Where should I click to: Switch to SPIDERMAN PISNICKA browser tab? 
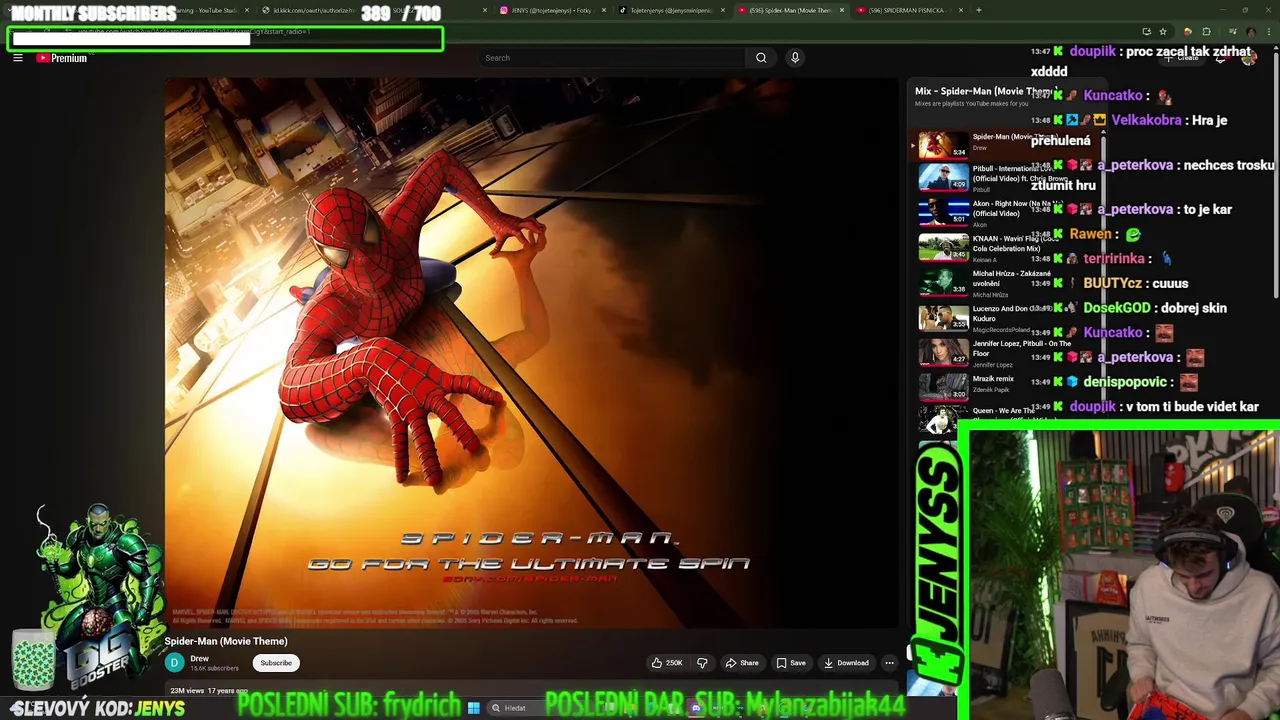tap(908, 10)
